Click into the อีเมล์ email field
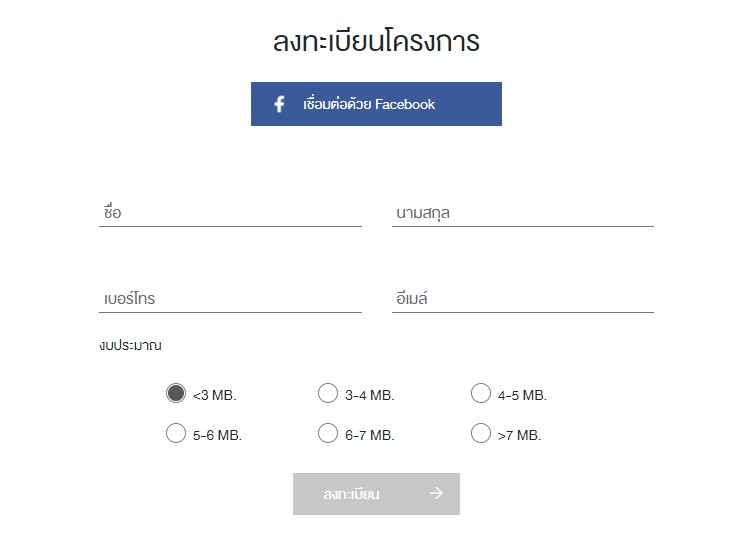Screen dimensions: 751x537 coord(523,298)
